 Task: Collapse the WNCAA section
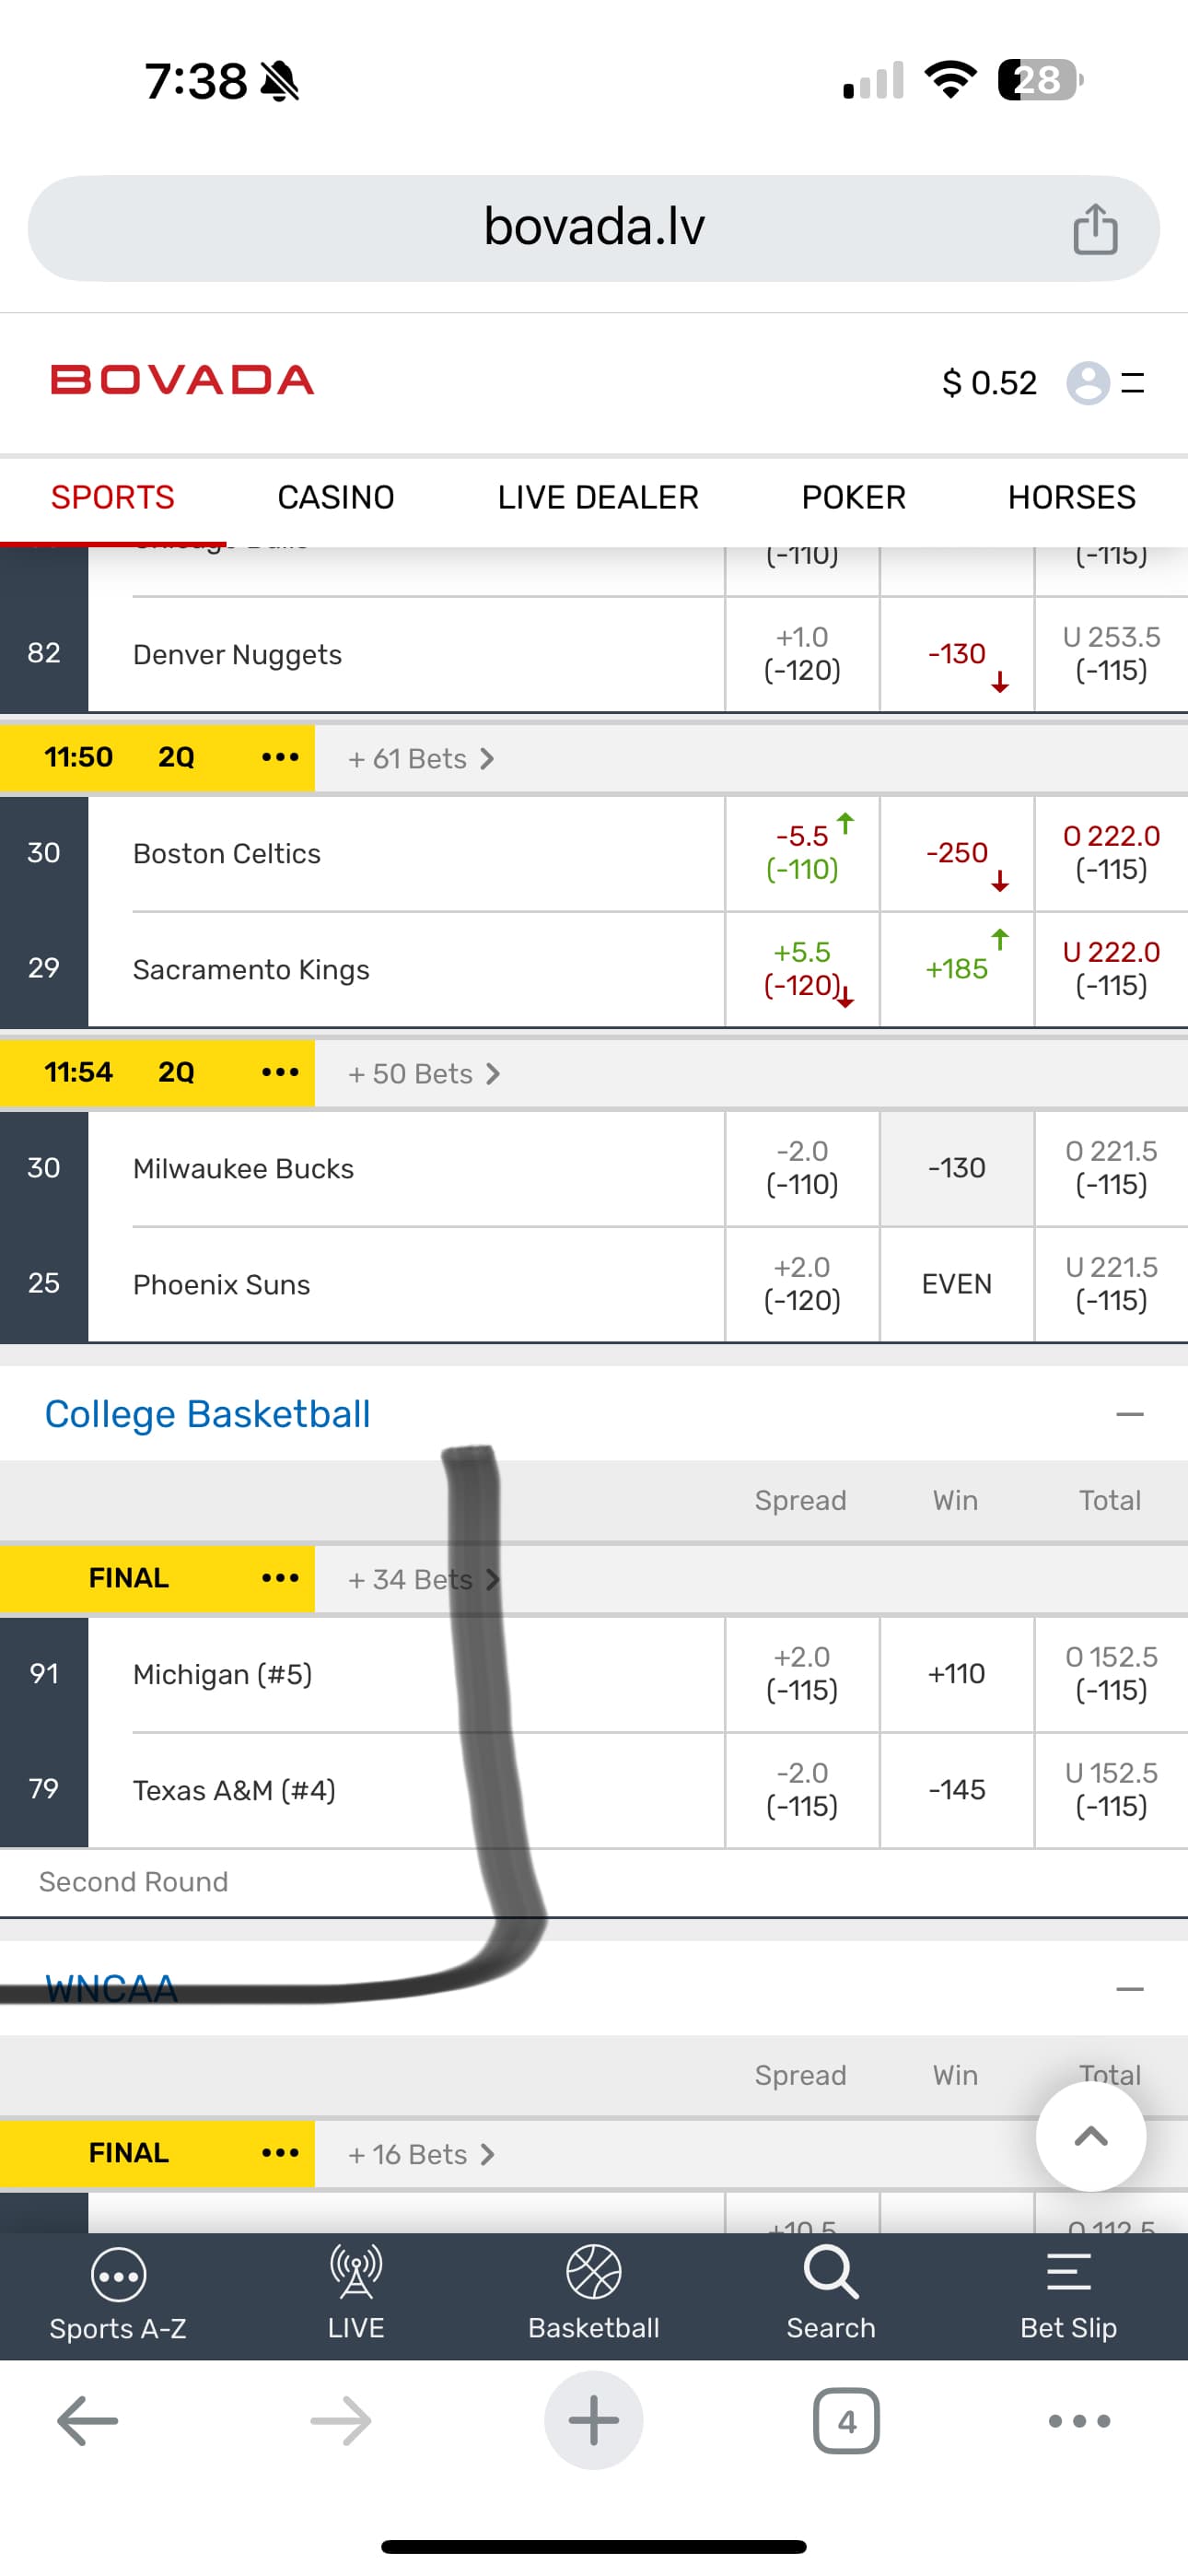coord(1129,1989)
